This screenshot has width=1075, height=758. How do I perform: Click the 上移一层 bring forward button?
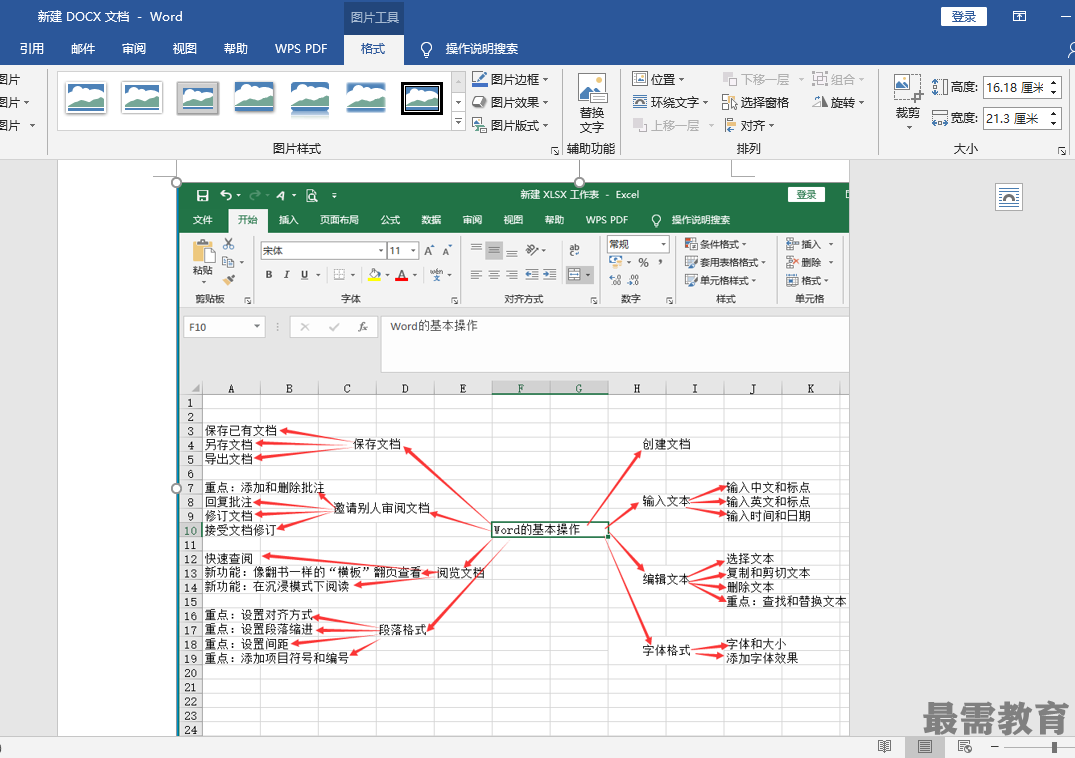673,125
